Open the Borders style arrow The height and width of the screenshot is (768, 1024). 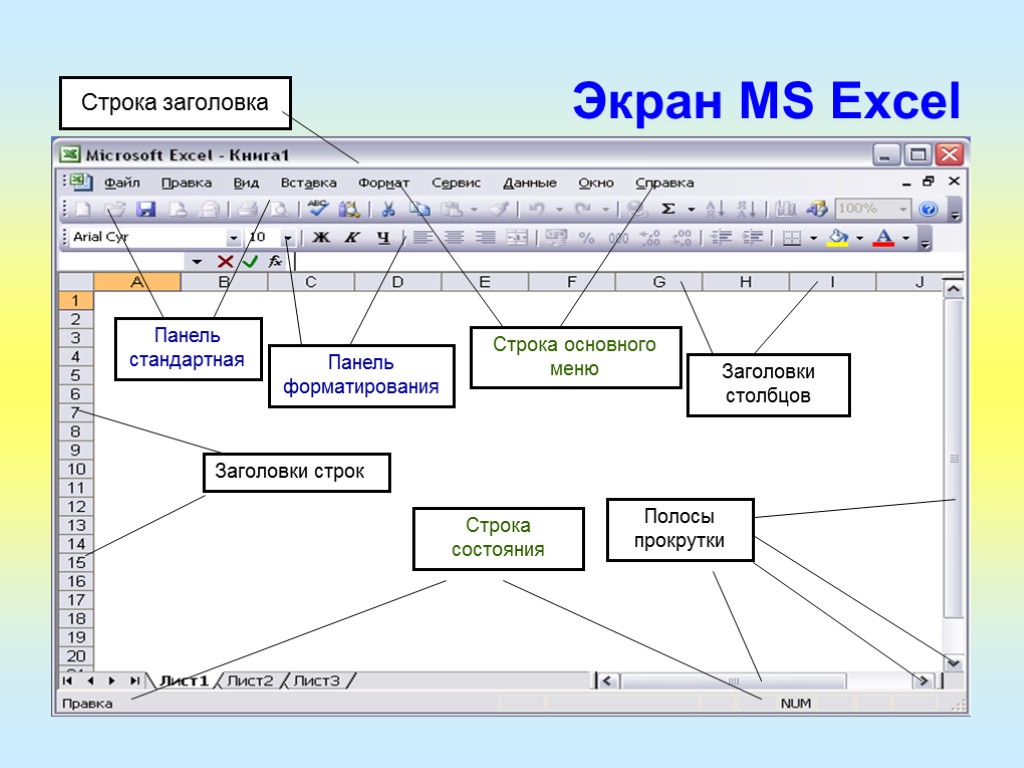coord(814,238)
